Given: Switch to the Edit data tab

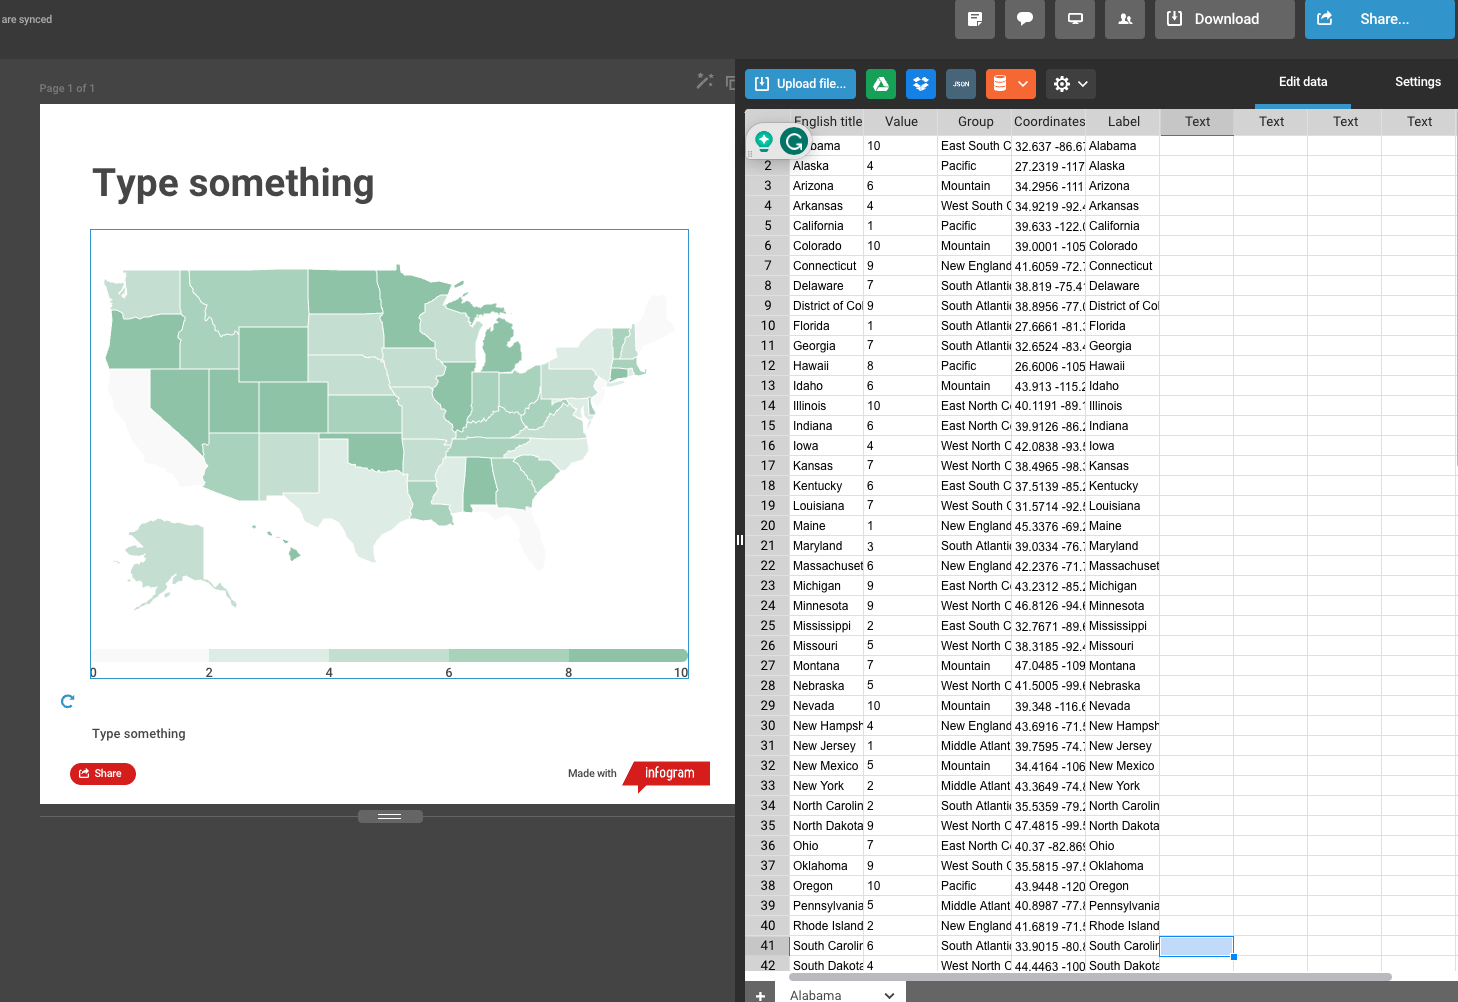Looking at the screenshot, I should (1302, 82).
